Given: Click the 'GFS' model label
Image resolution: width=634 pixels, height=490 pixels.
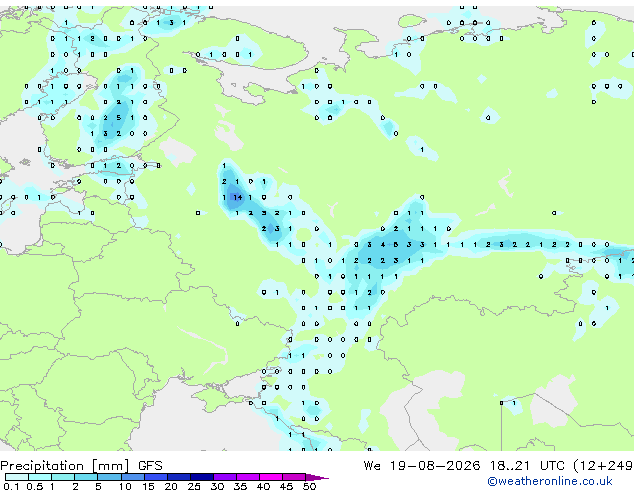Looking at the screenshot, I should 150,466.
